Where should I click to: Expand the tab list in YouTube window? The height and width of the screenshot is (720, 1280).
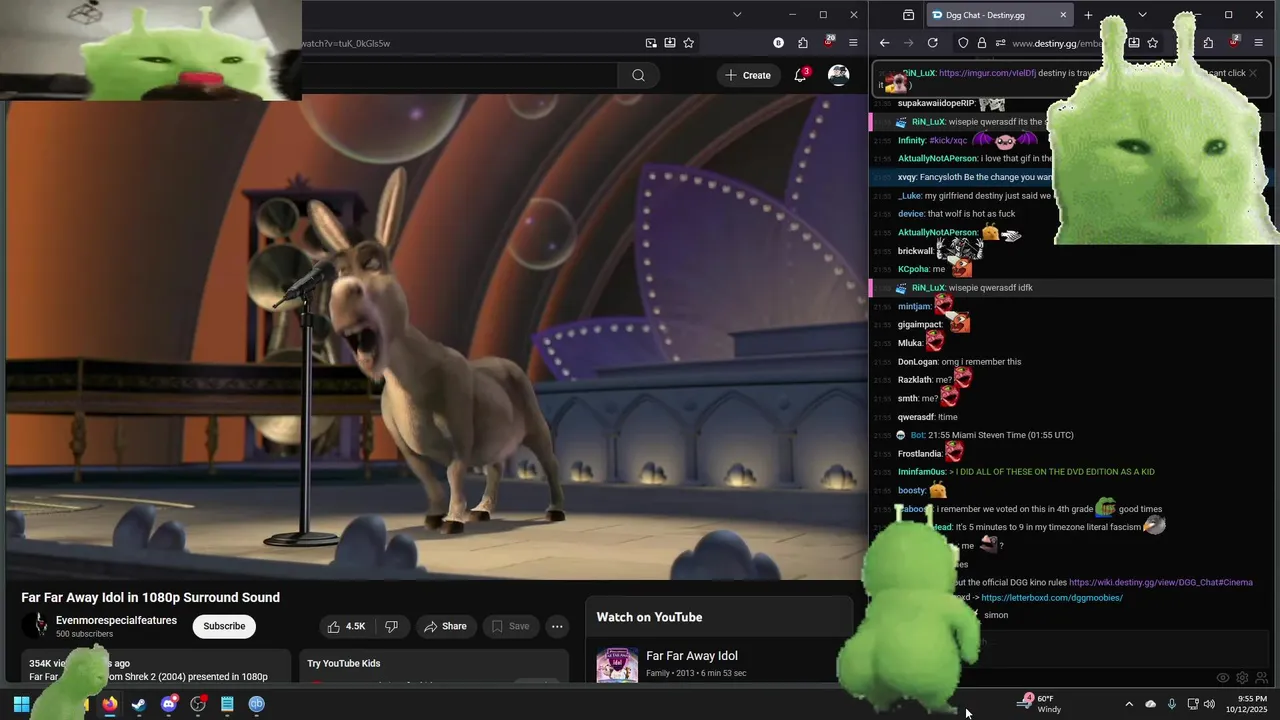pos(737,15)
